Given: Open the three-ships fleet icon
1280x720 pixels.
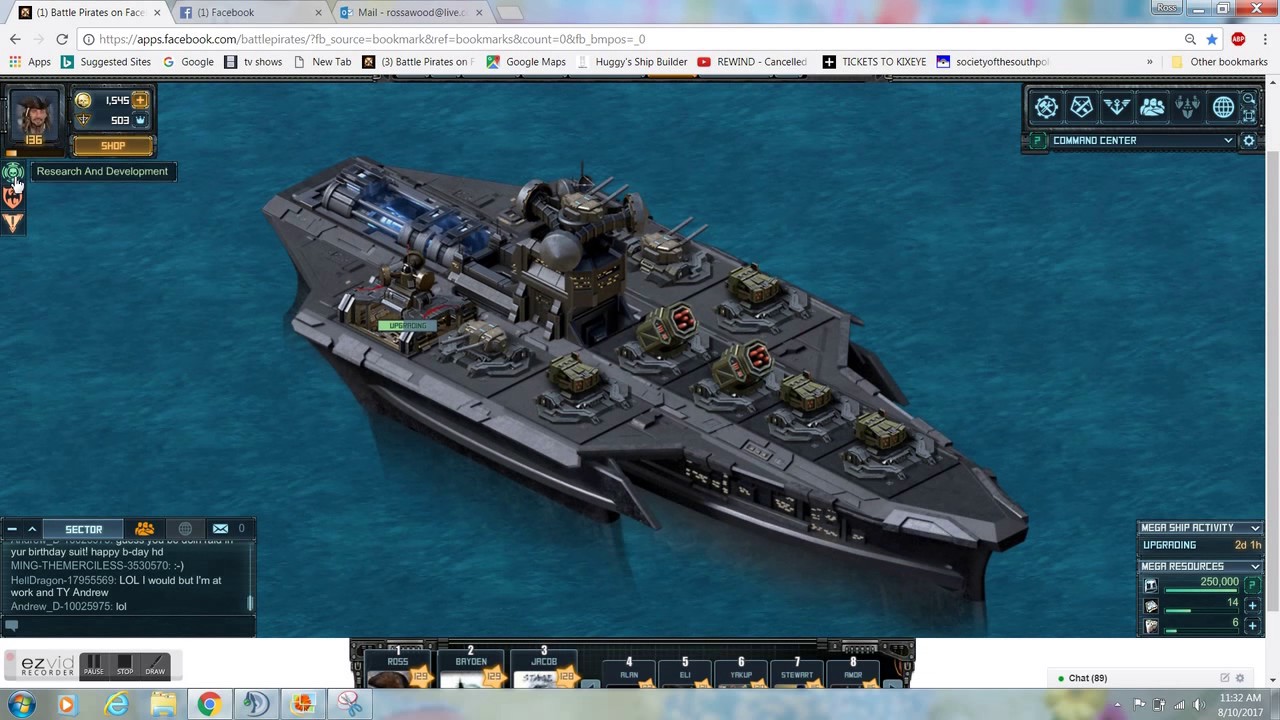Looking at the screenshot, I should pos(1187,107).
